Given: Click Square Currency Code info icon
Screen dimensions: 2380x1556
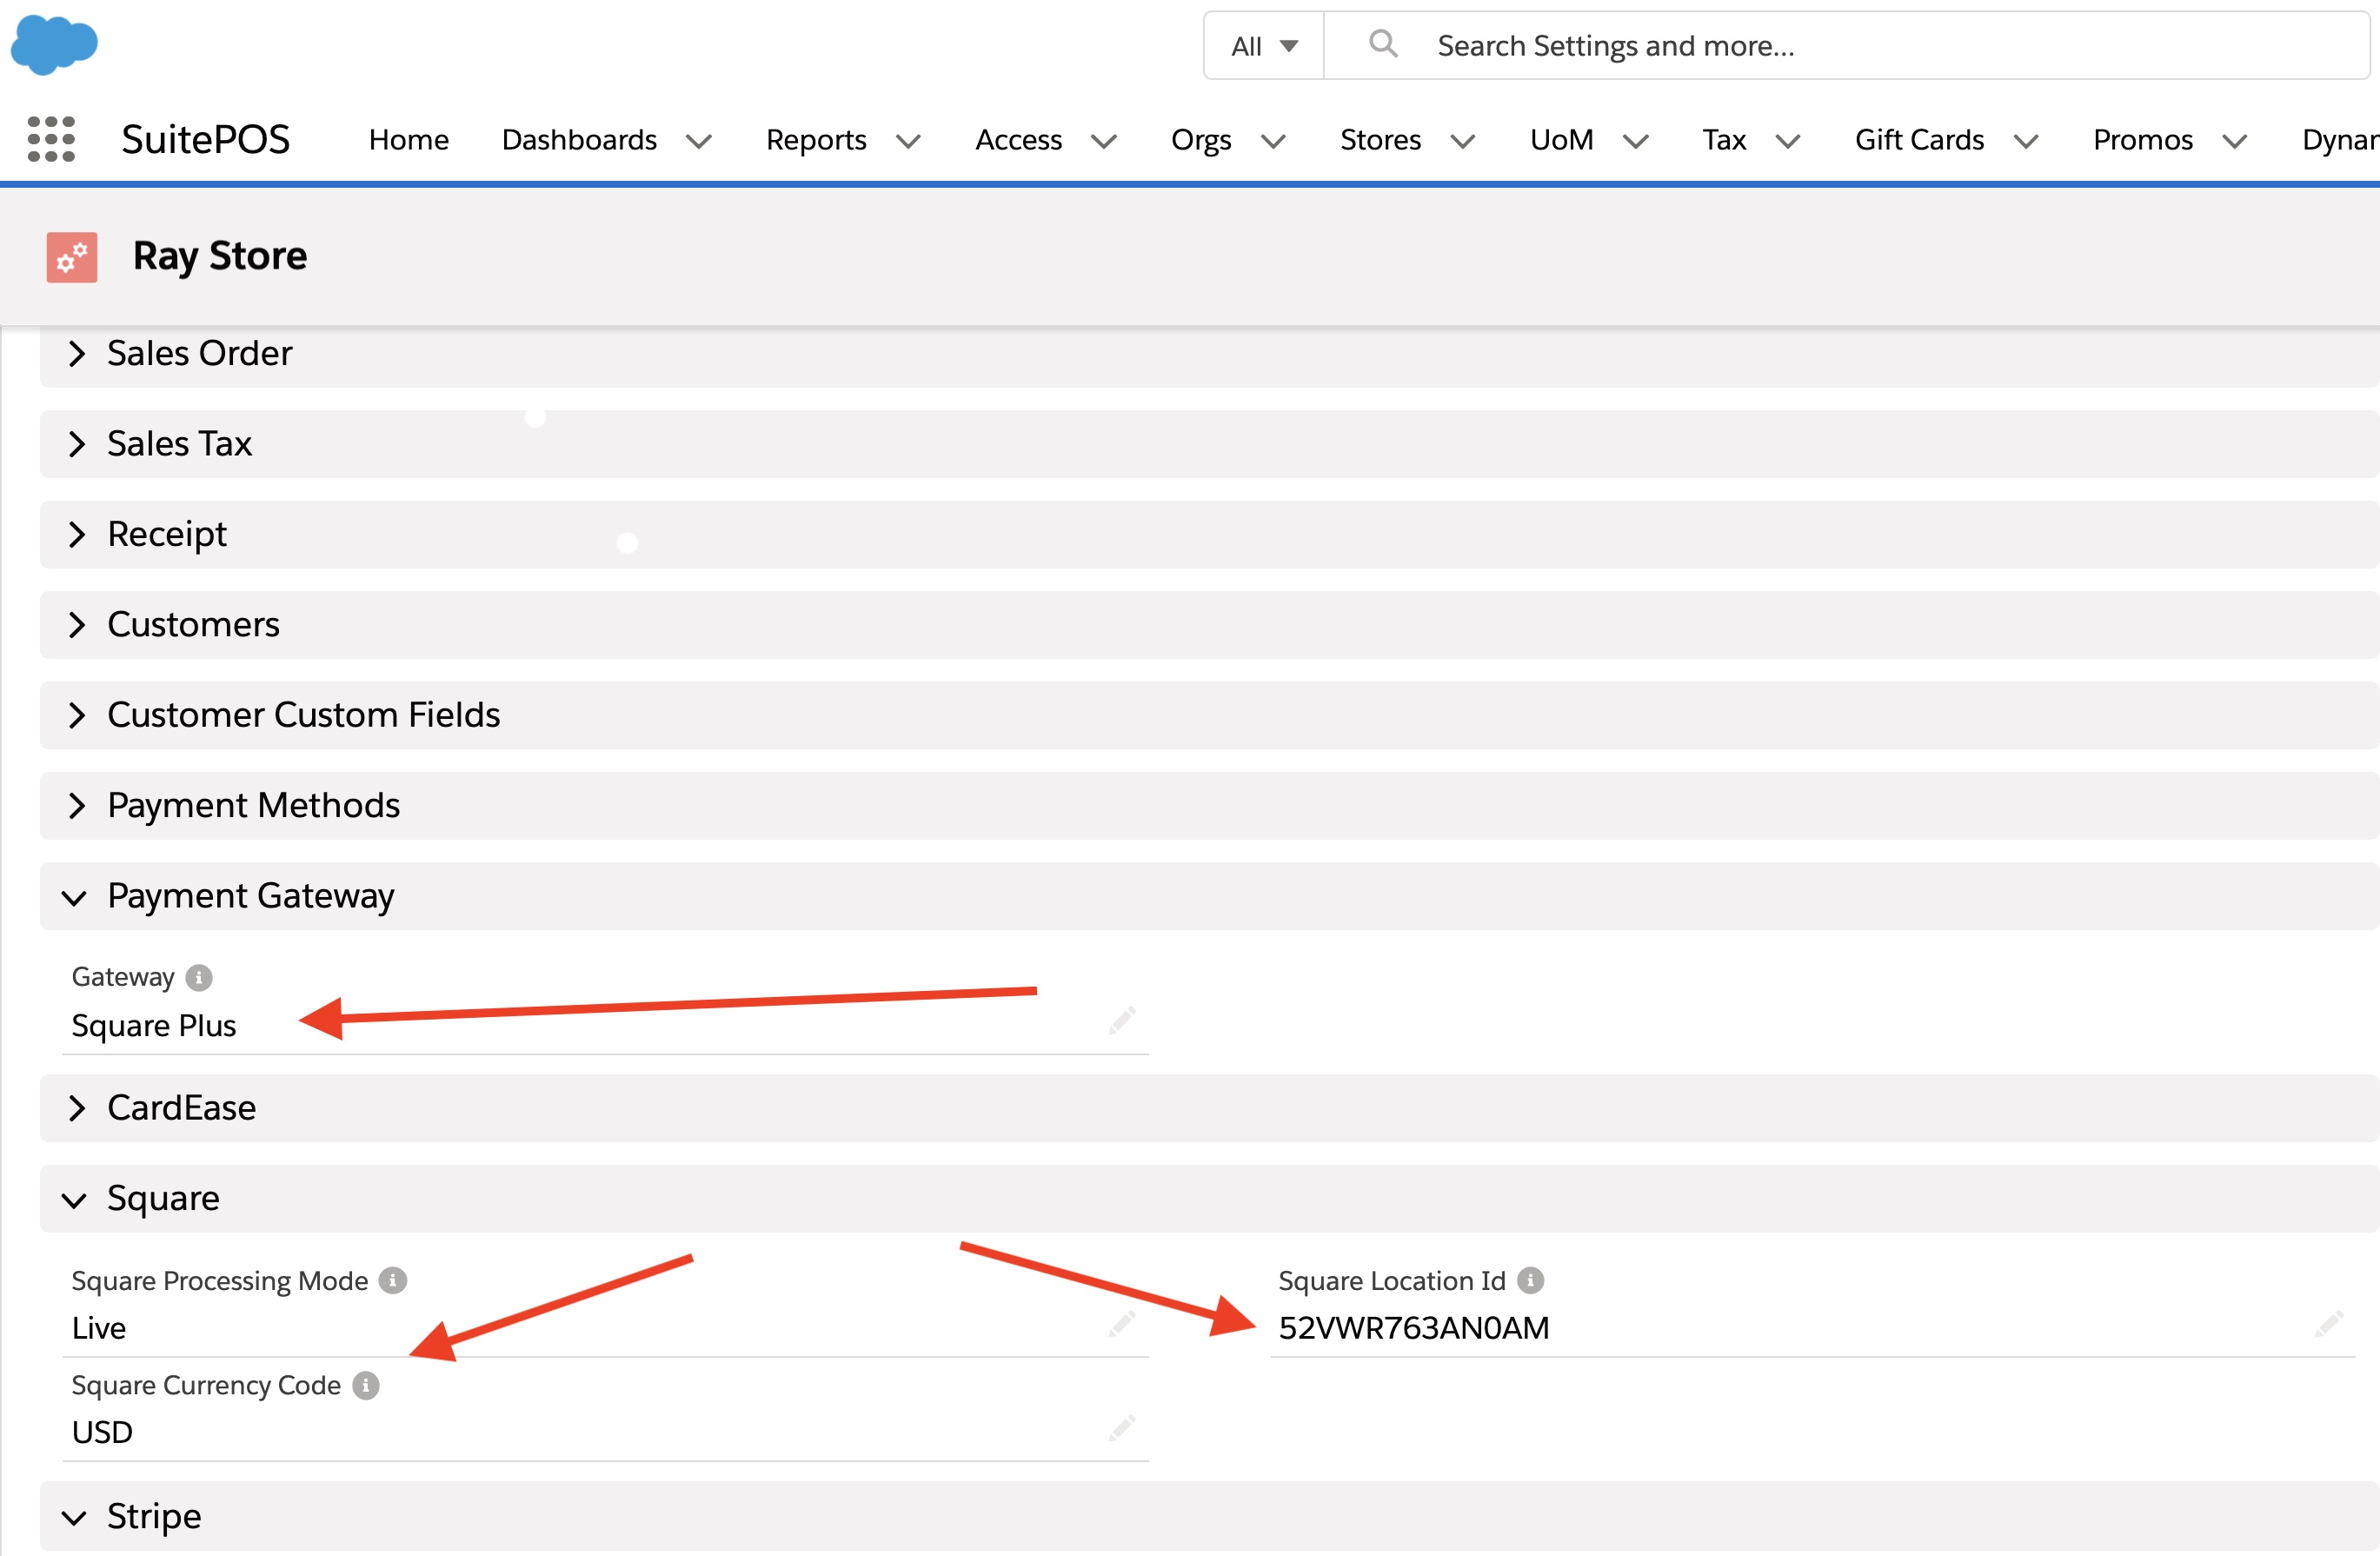Looking at the screenshot, I should 366,1386.
